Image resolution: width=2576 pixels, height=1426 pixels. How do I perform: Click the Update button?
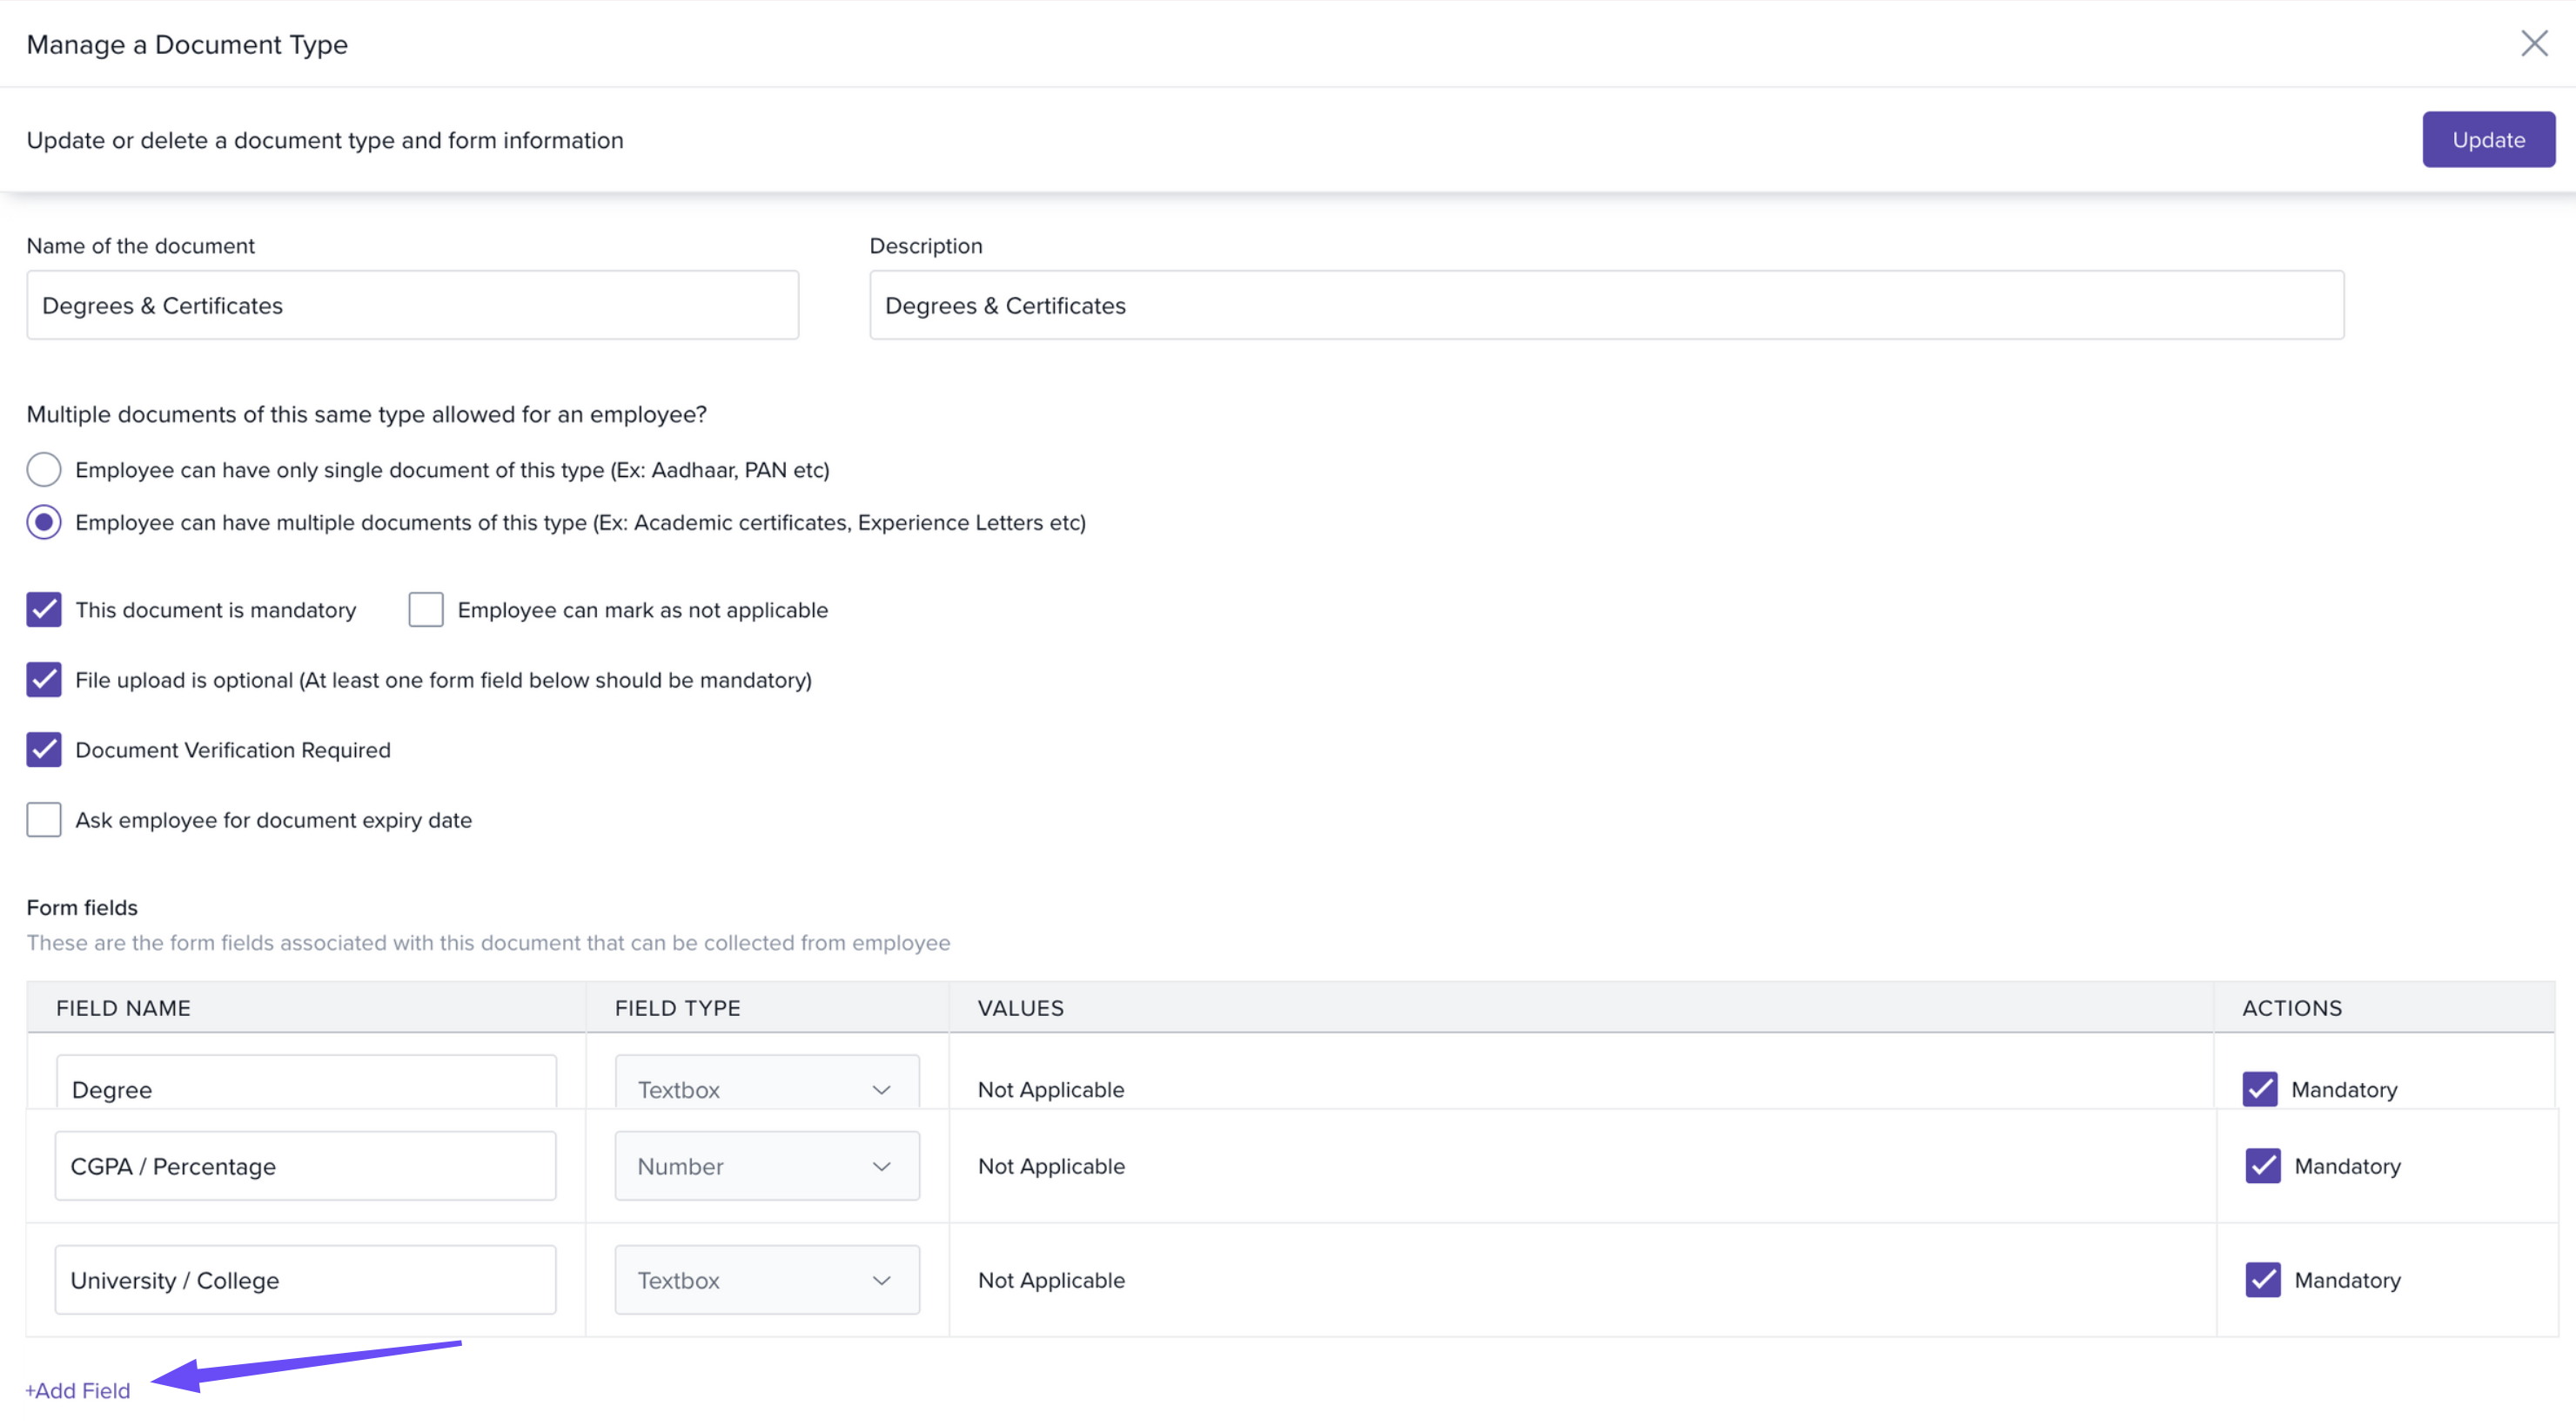[x=2487, y=140]
